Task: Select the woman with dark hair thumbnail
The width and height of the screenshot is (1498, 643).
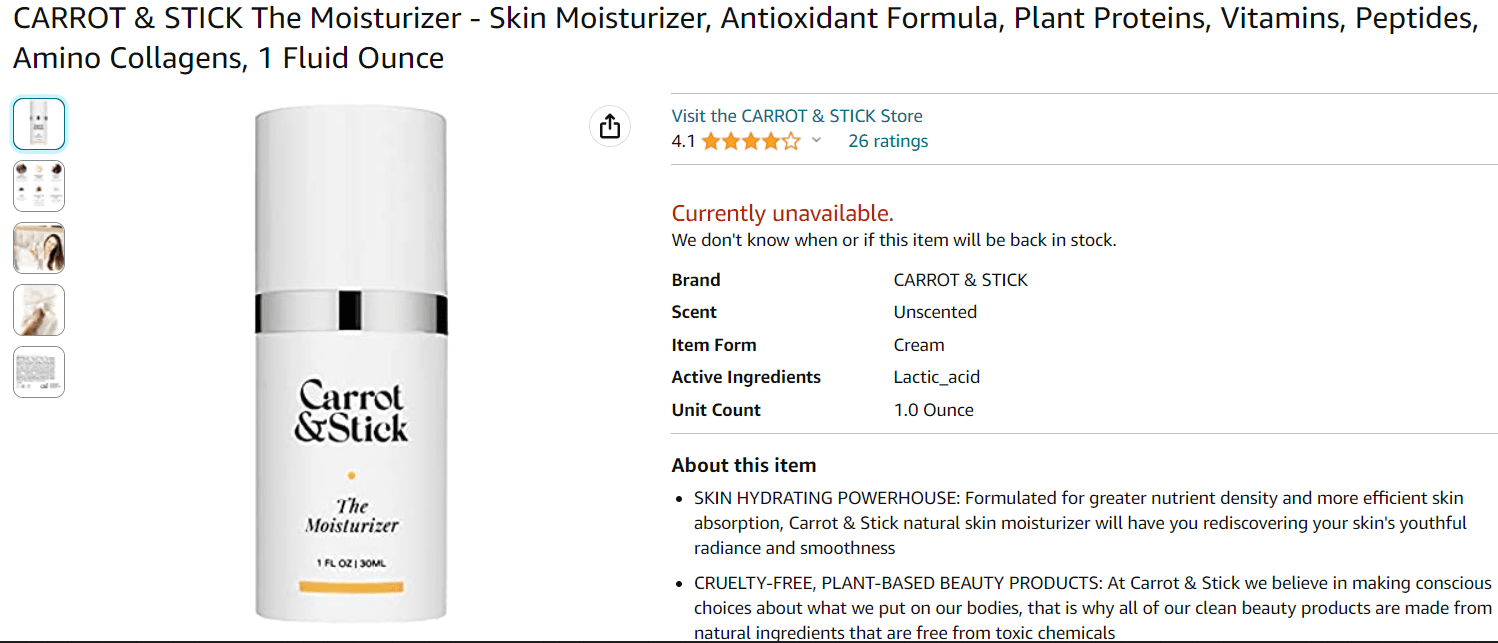Action: pyautogui.click(x=39, y=248)
